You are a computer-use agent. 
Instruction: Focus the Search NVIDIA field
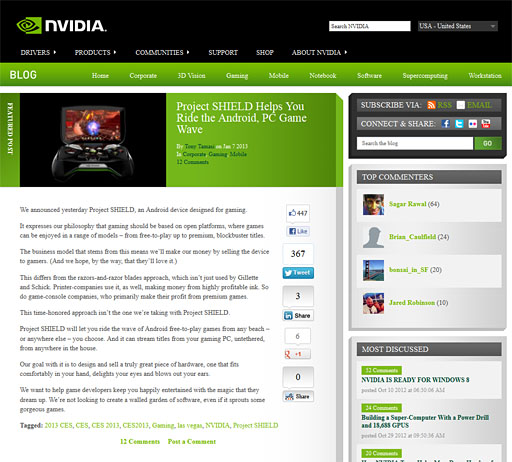(x=370, y=26)
